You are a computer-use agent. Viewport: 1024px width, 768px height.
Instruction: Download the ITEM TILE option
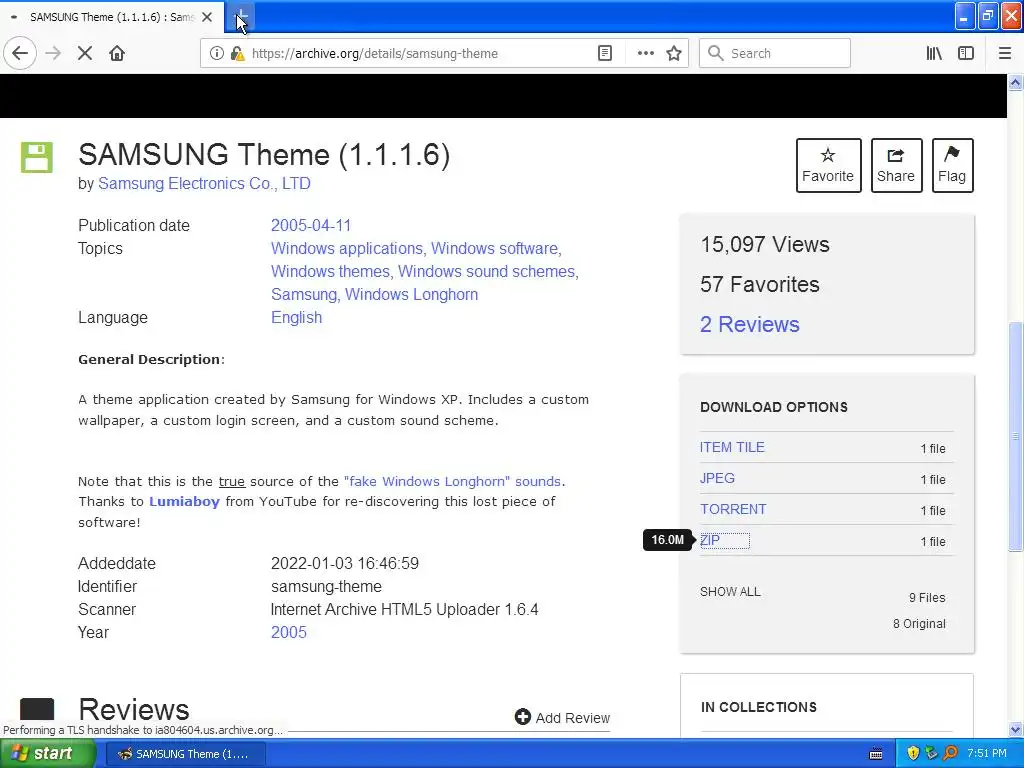click(732, 447)
